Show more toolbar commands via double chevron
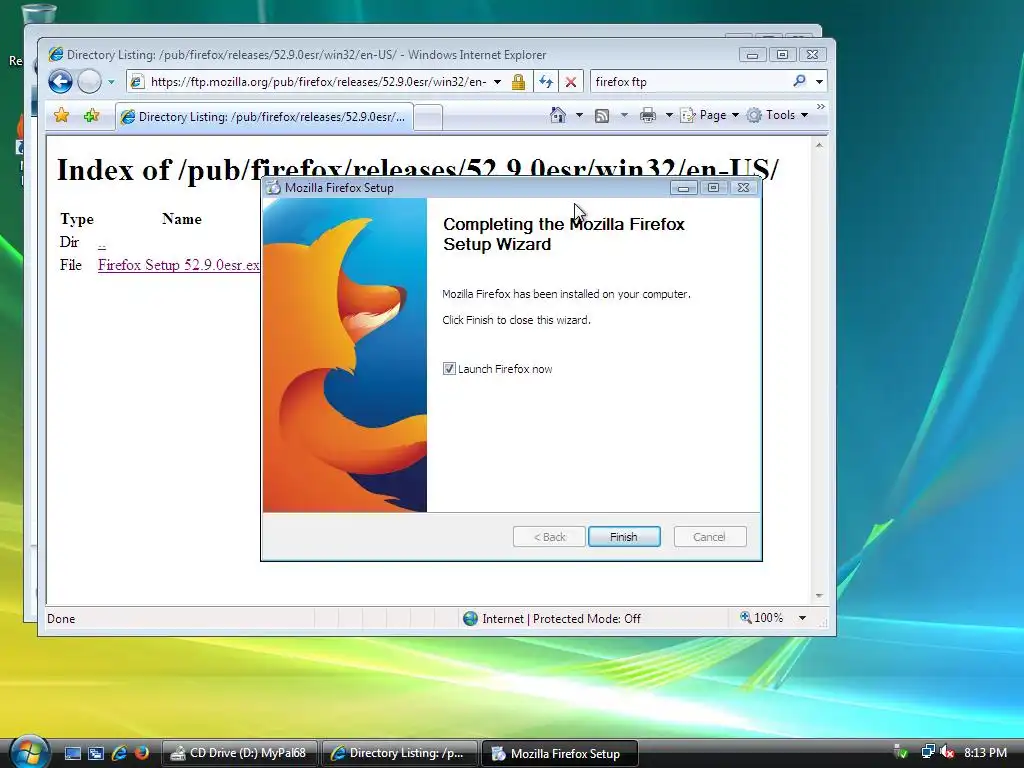This screenshot has width=1024, height=768. click(821, 106)
